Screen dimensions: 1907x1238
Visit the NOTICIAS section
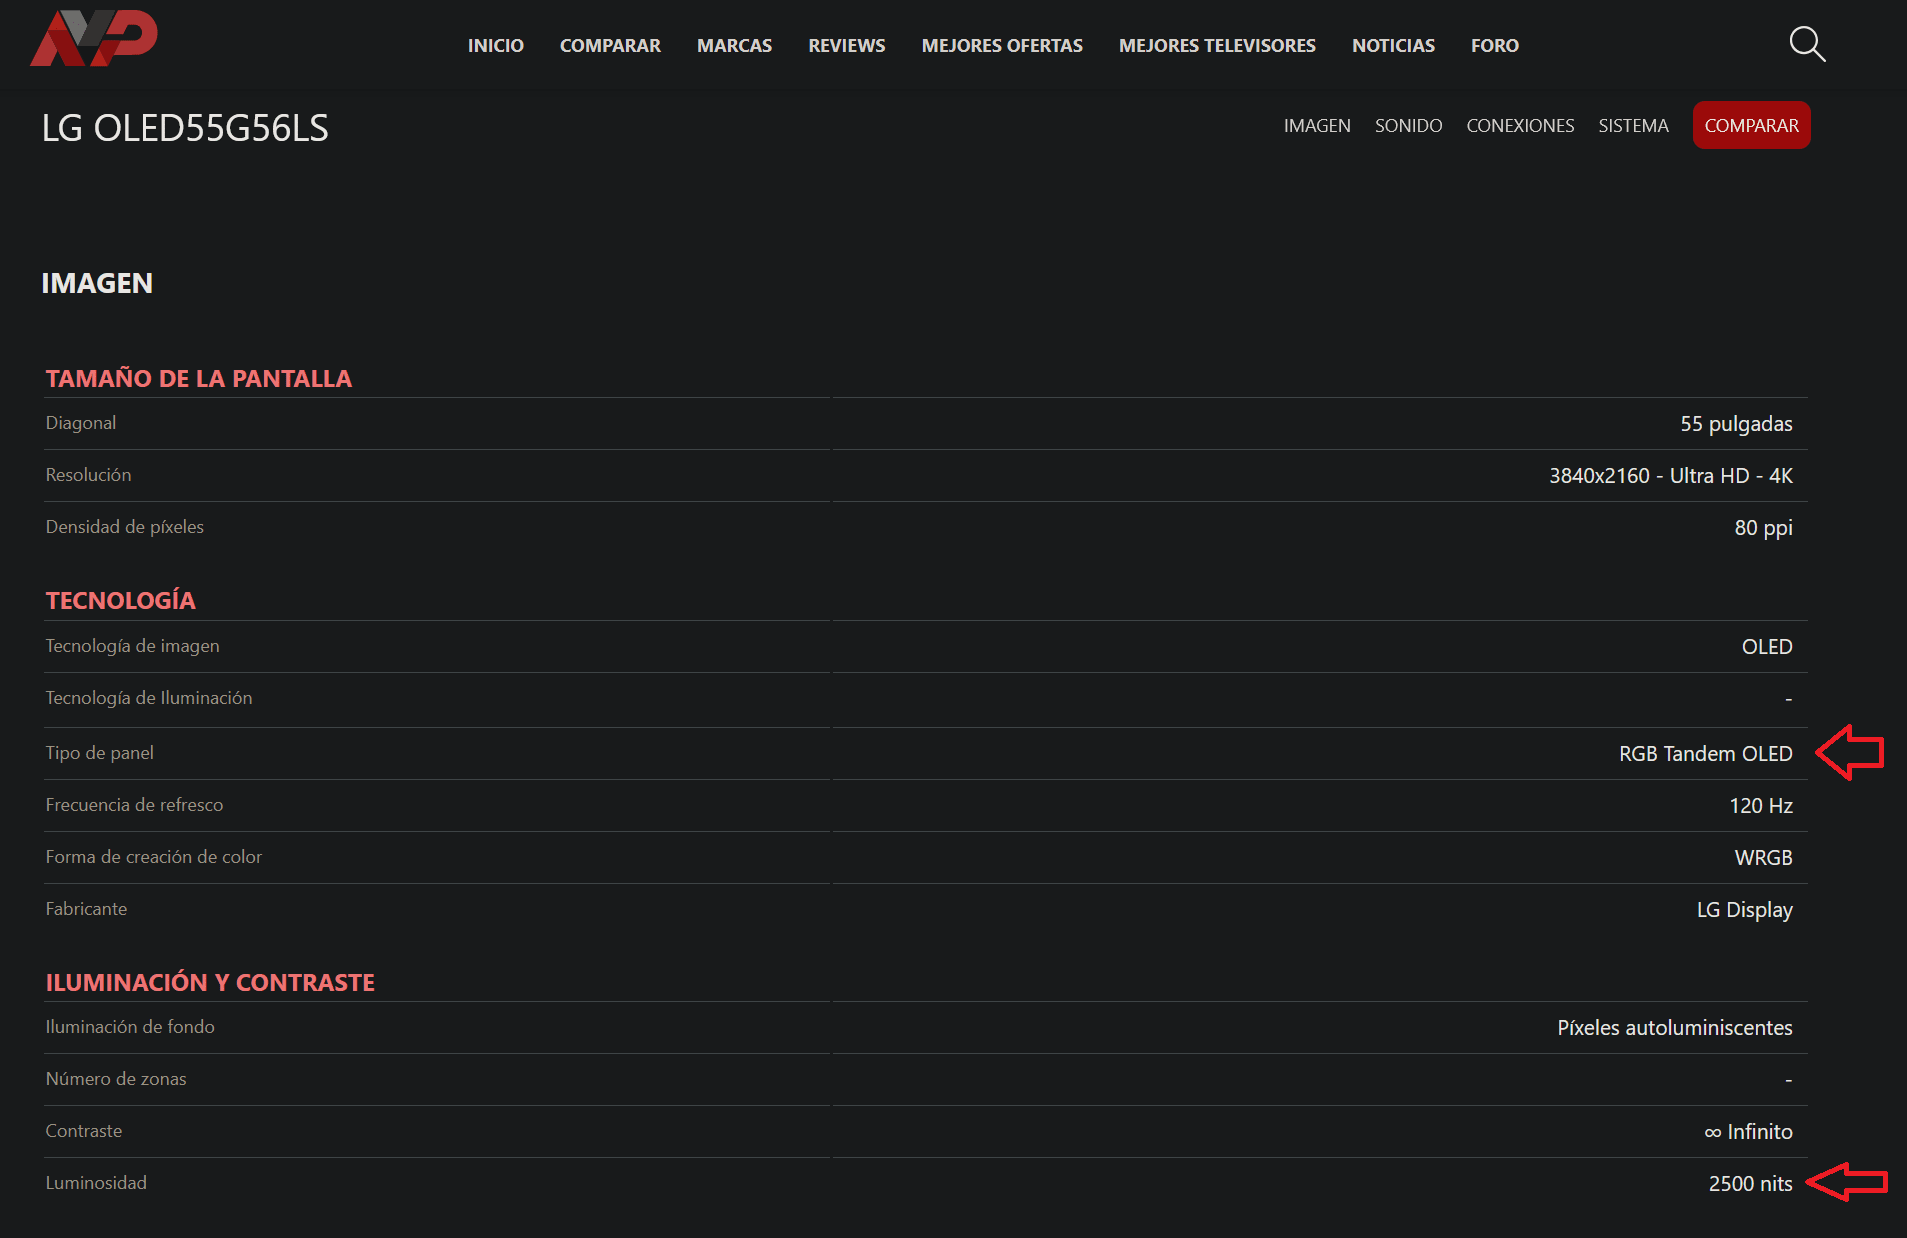coord(1393,46)
